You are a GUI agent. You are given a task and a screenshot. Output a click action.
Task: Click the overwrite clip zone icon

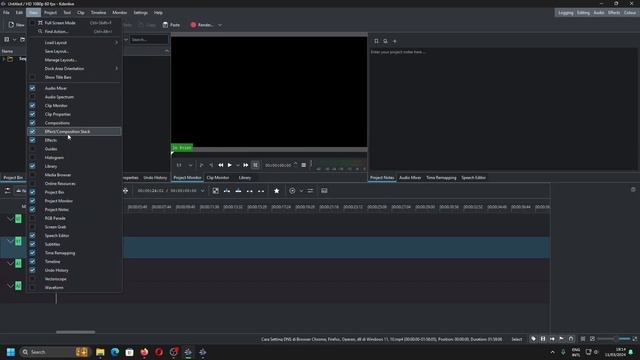click(238, 191)
